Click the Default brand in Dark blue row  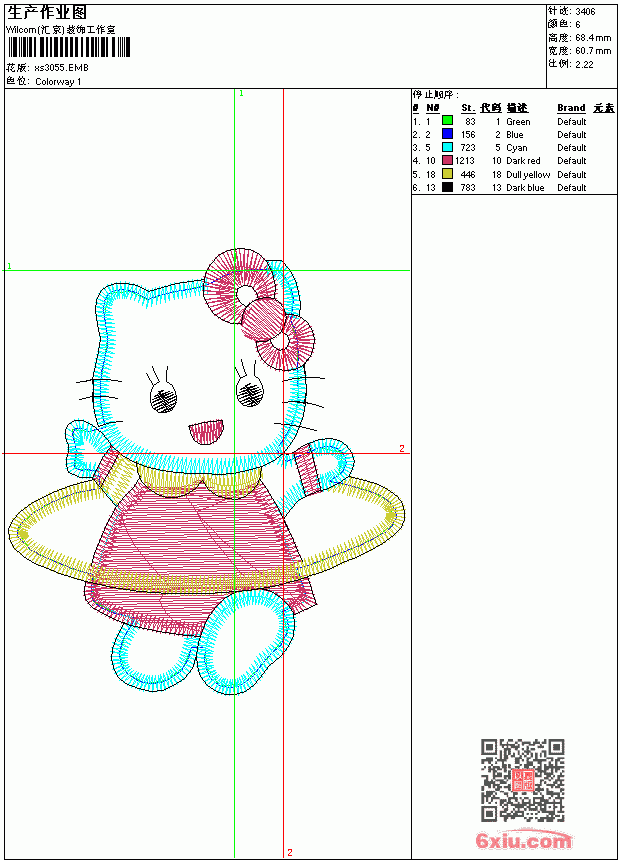[x=572, y=188]
